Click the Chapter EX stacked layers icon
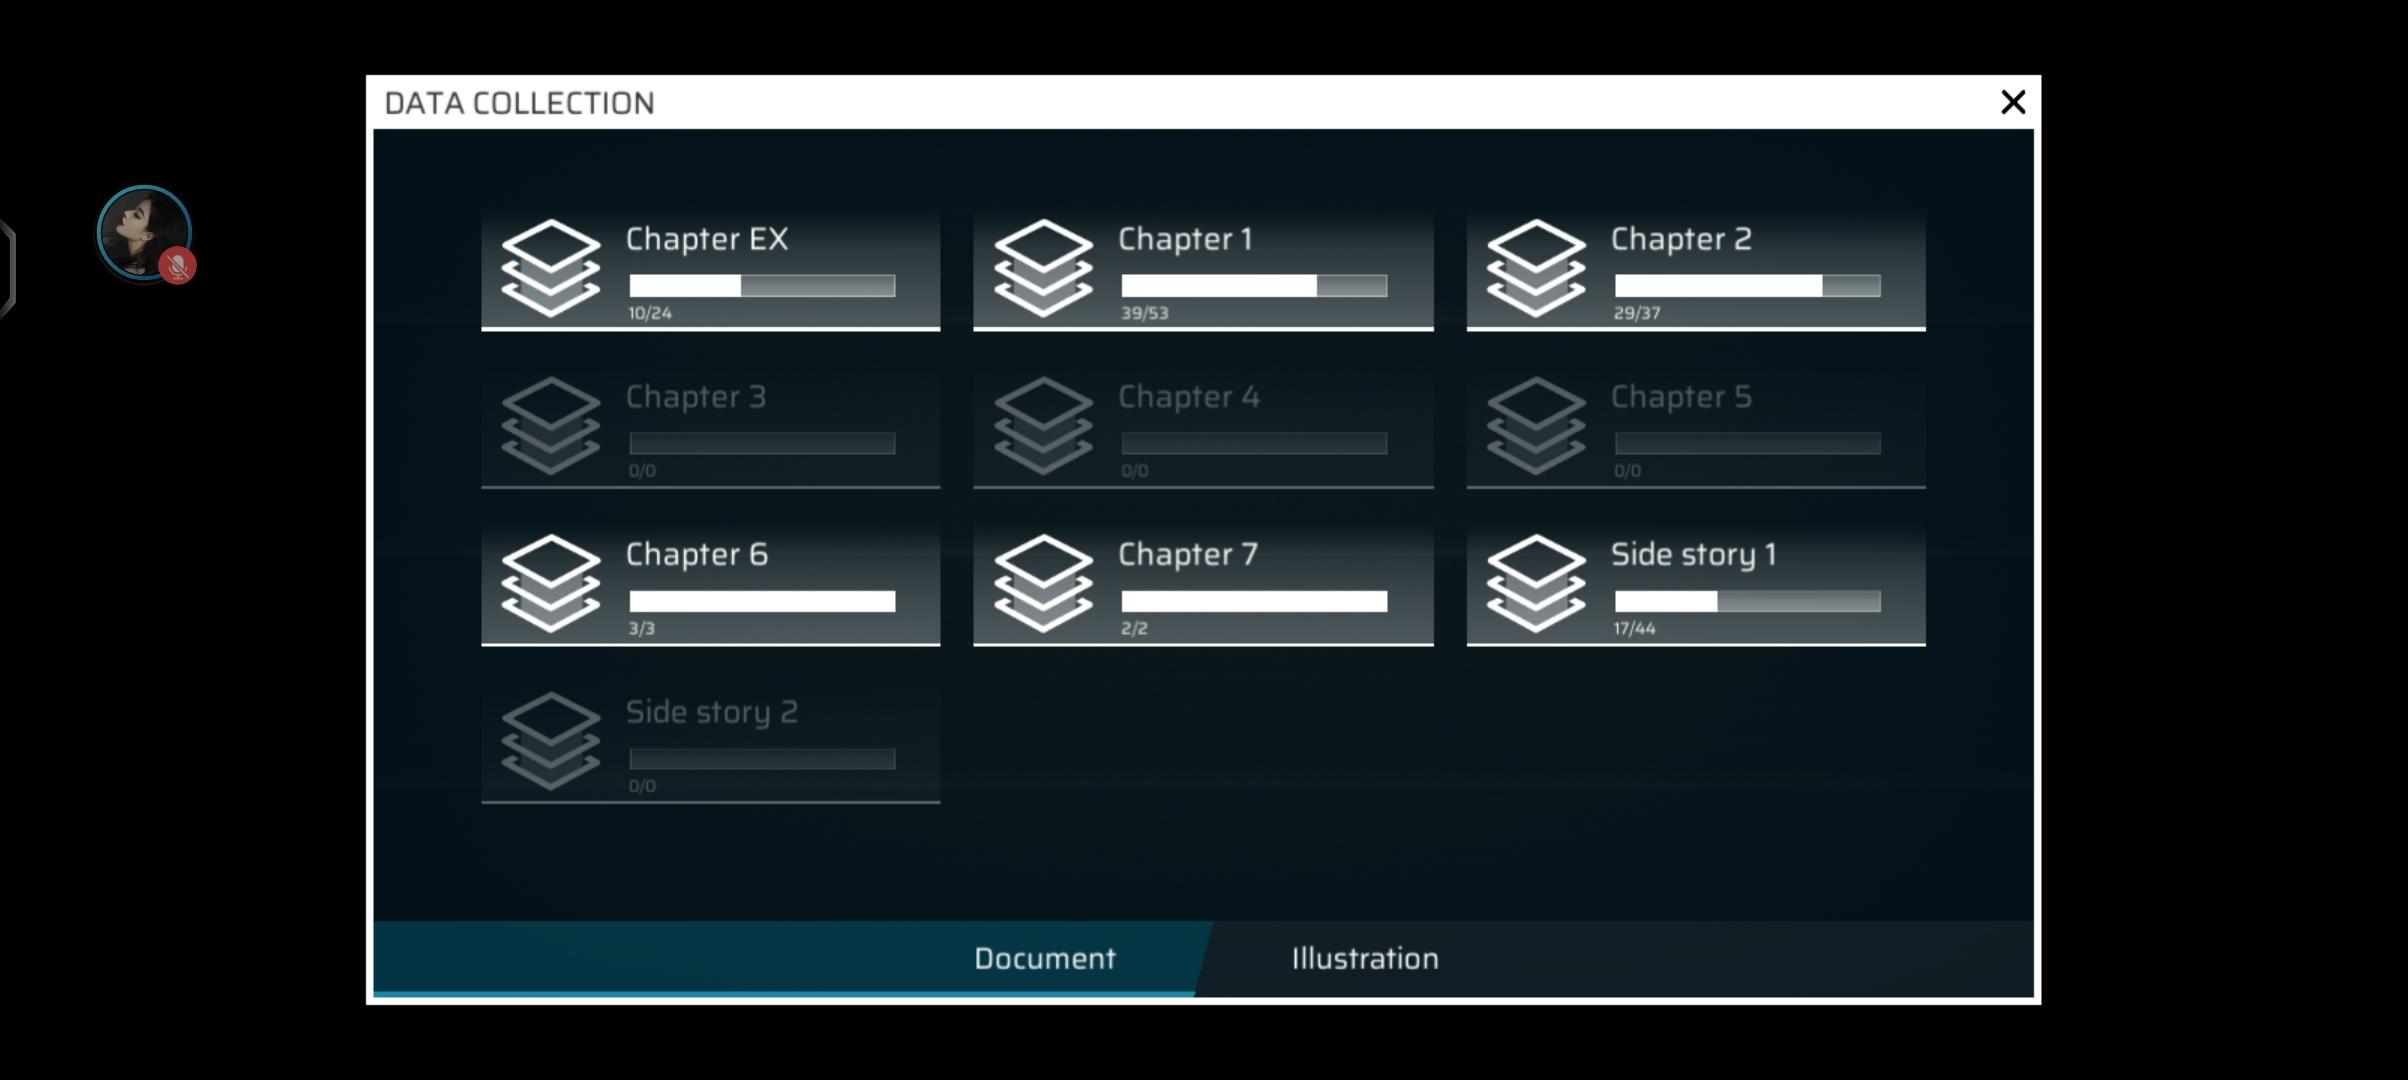Viewport: 2408px width, 1080px height. coord(550,268)
